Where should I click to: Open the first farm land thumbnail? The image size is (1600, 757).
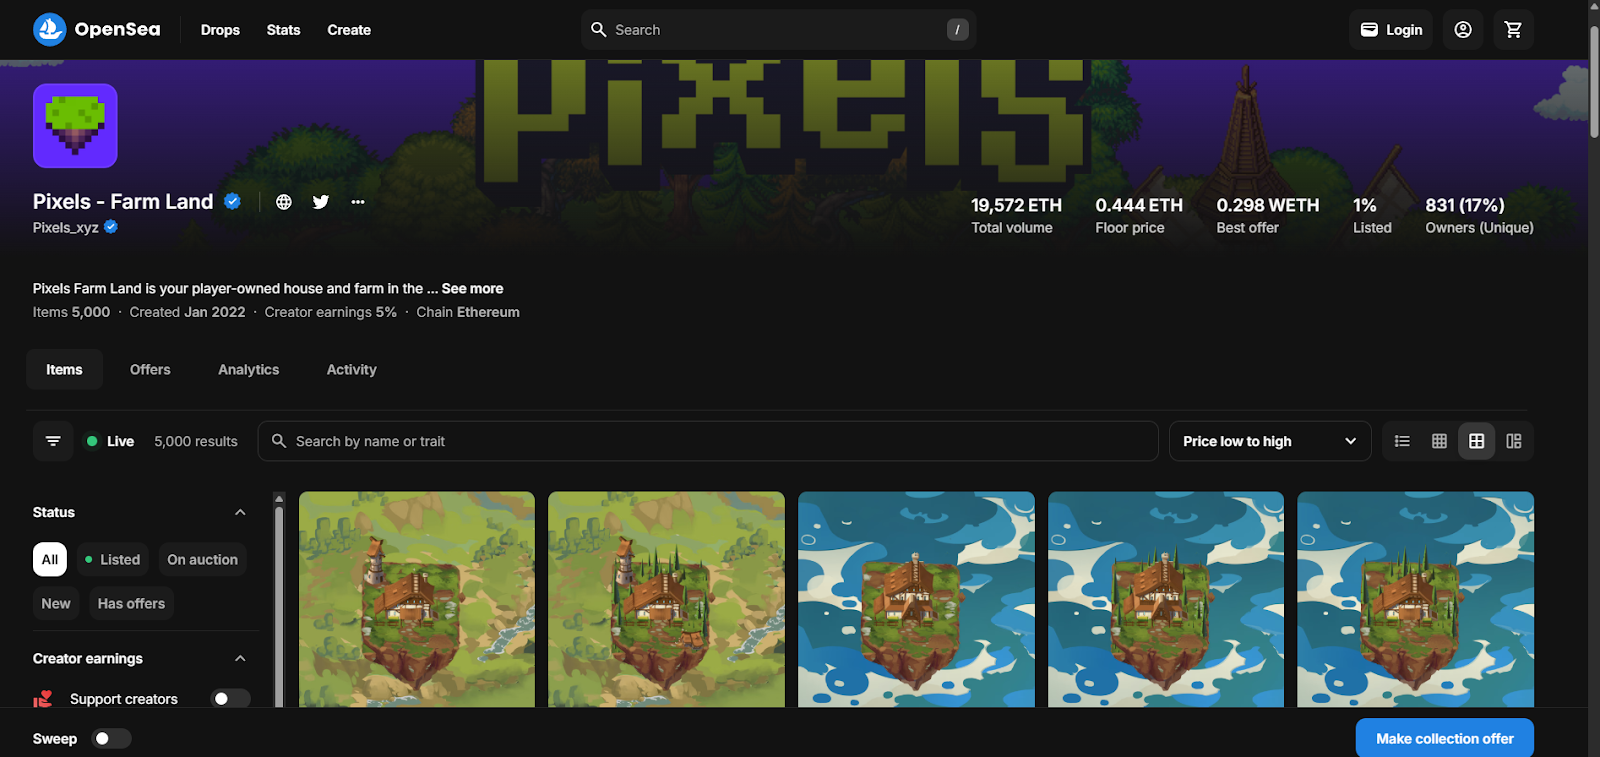417,599
